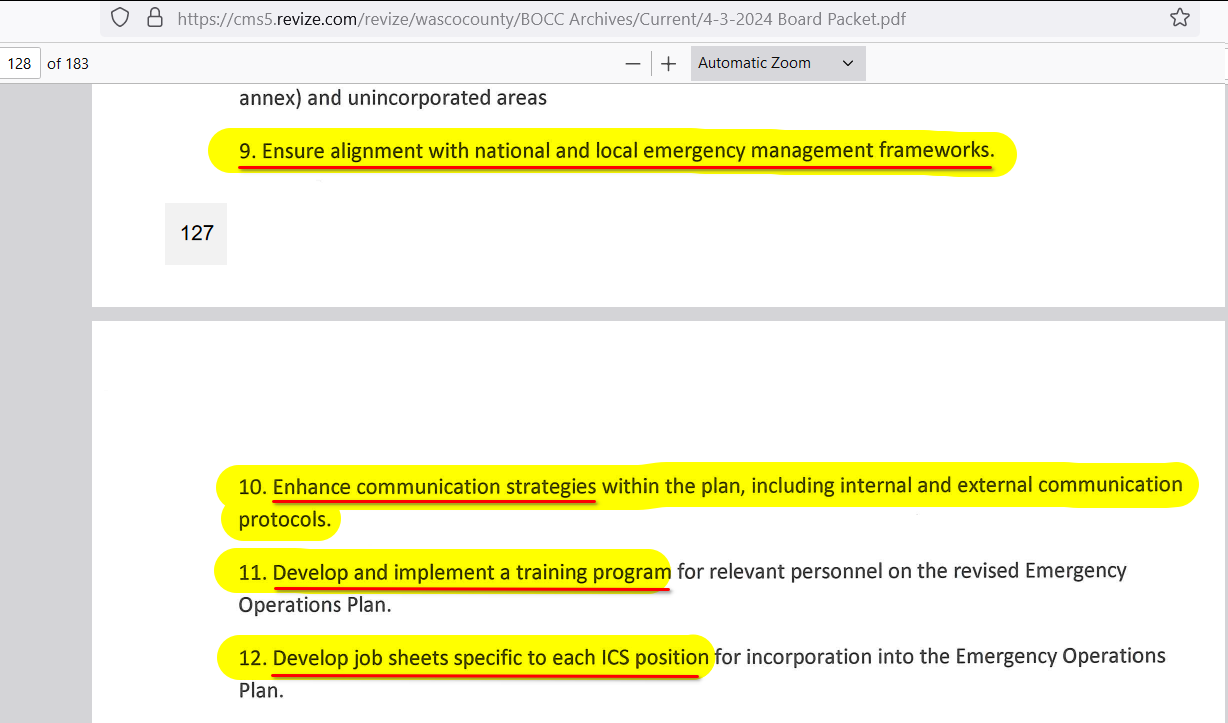Bookmark this page with the star icon
The width and height of the screenshot is (1228, 723).
coord(1180,17)
